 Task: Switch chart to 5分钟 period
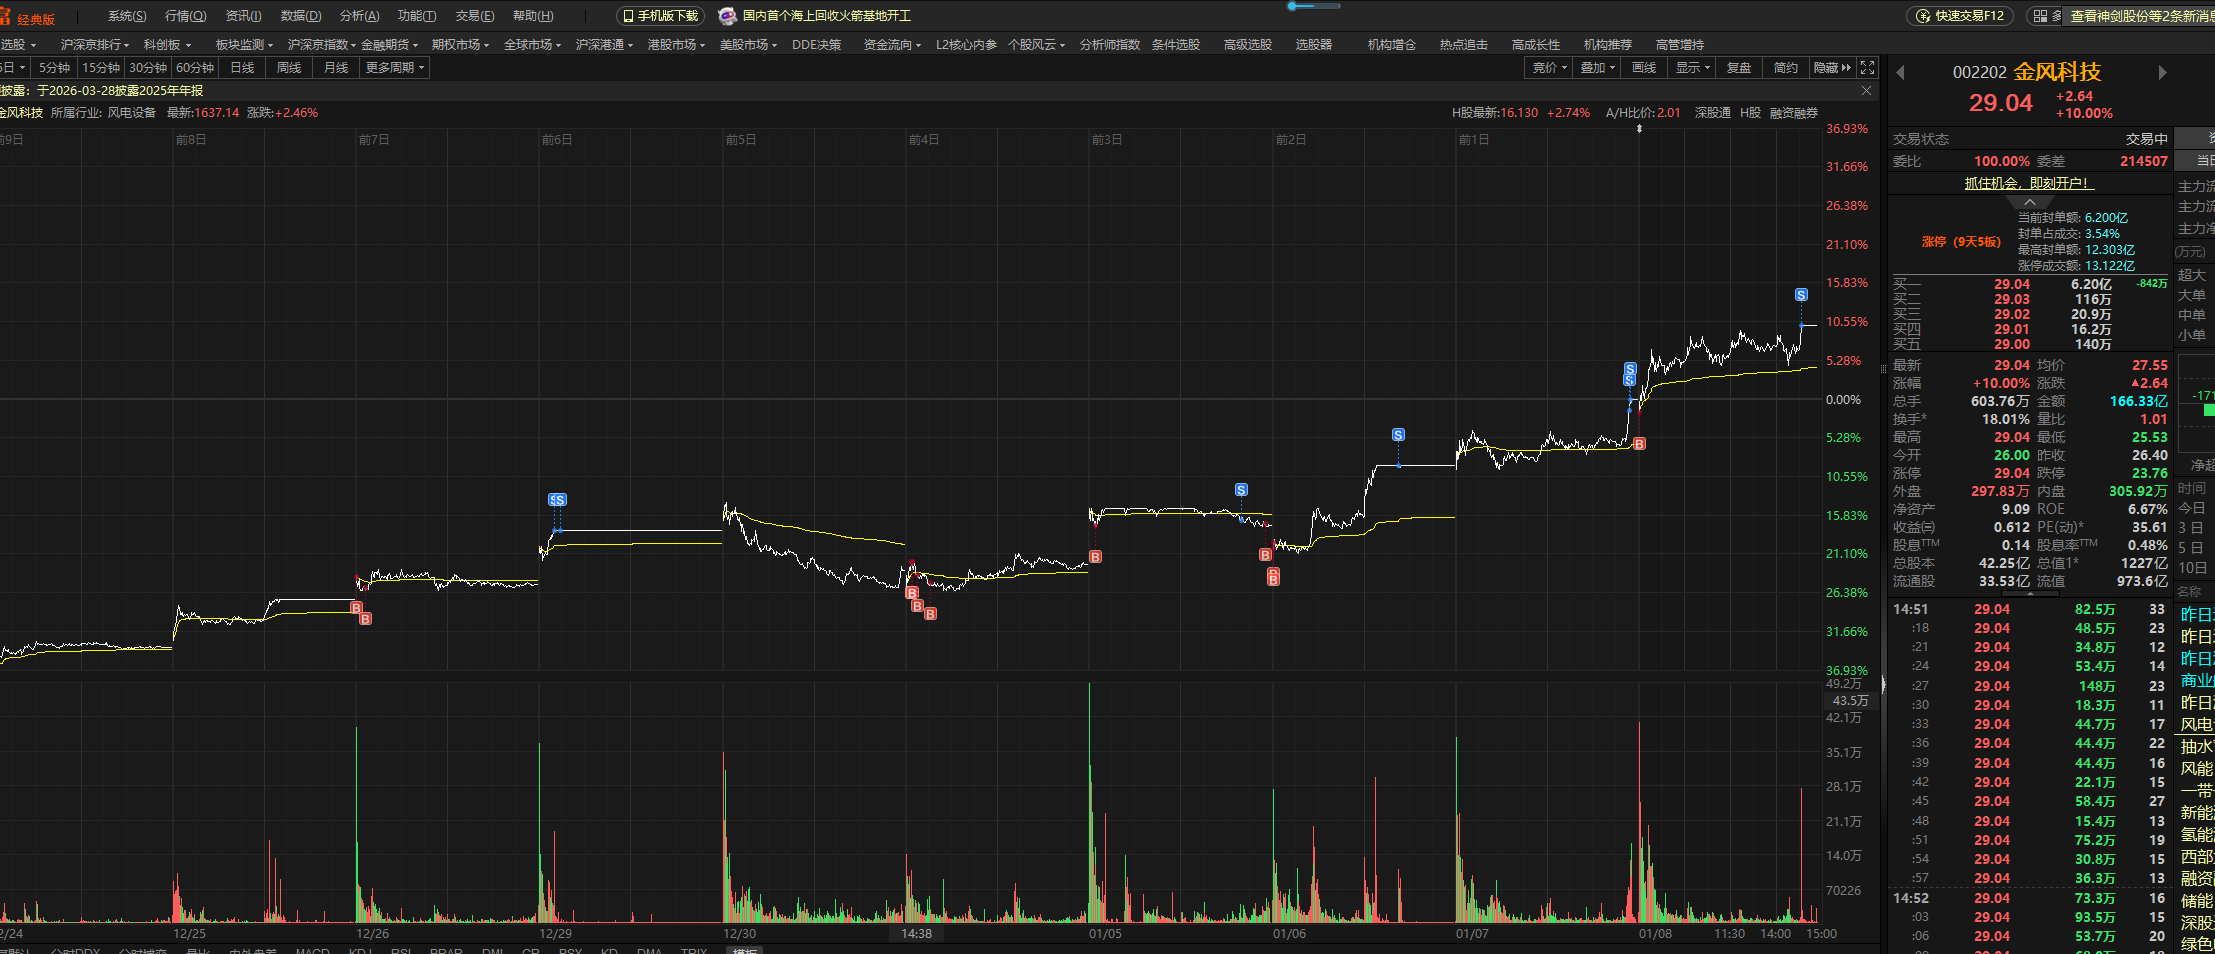point(55,68)
